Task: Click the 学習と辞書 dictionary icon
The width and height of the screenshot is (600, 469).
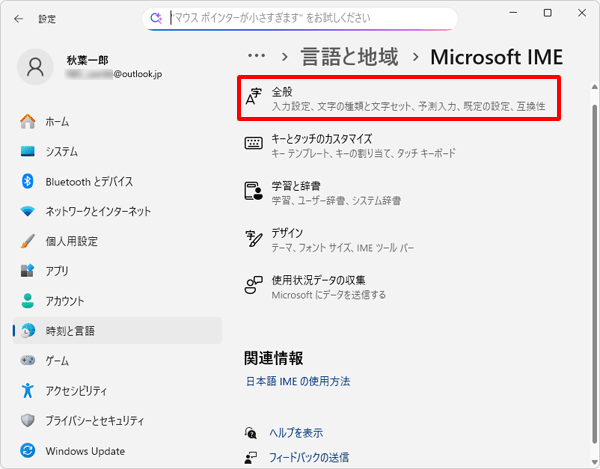Action: pos(253,191)
